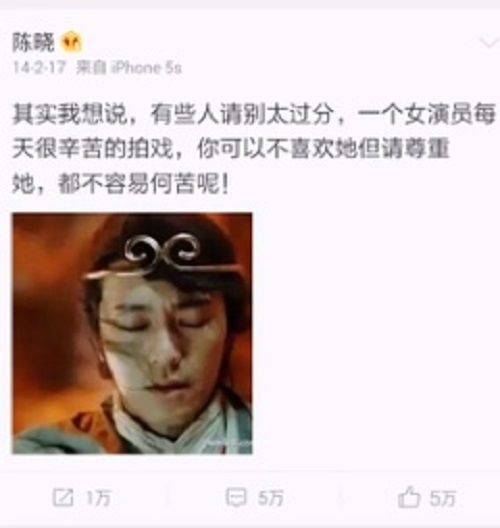Click the 14-2-17 post timestamp
This screenshot has width=500, height=528.
pos(39,68)
